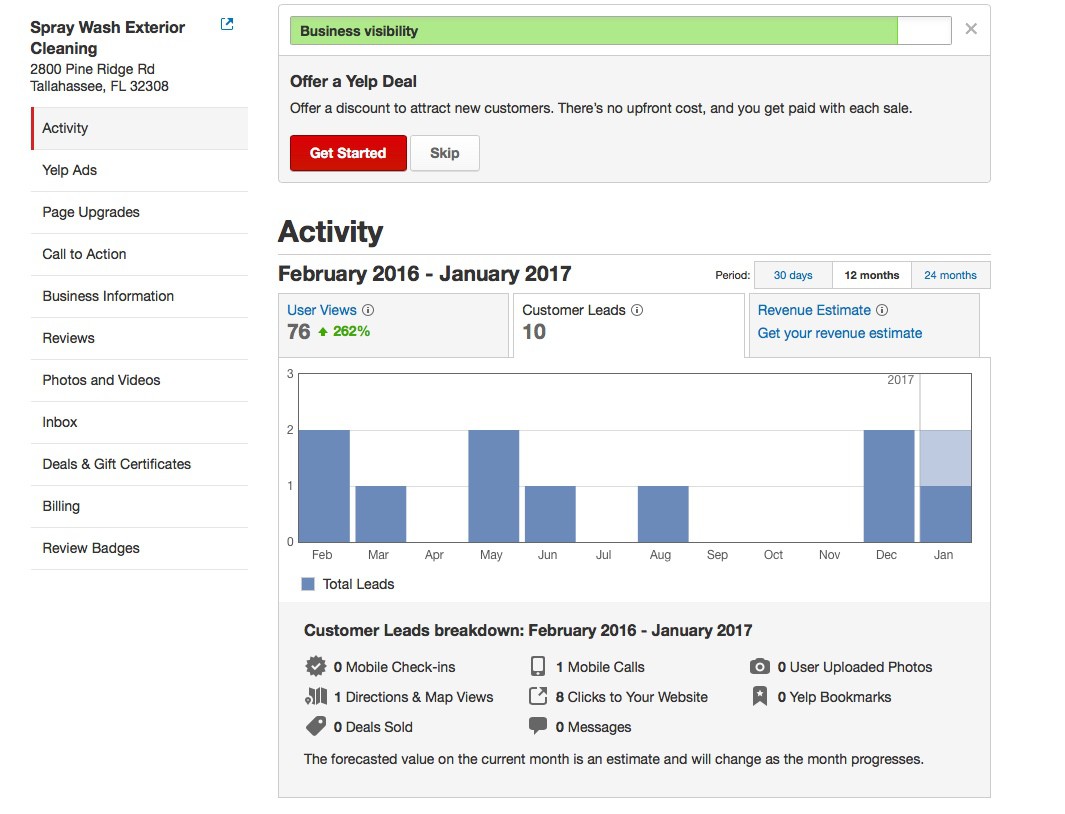Image resolution: width=1065 pixels, height=814 pixels.
Task: Click the June leads bar
Action: click(550, 514)
